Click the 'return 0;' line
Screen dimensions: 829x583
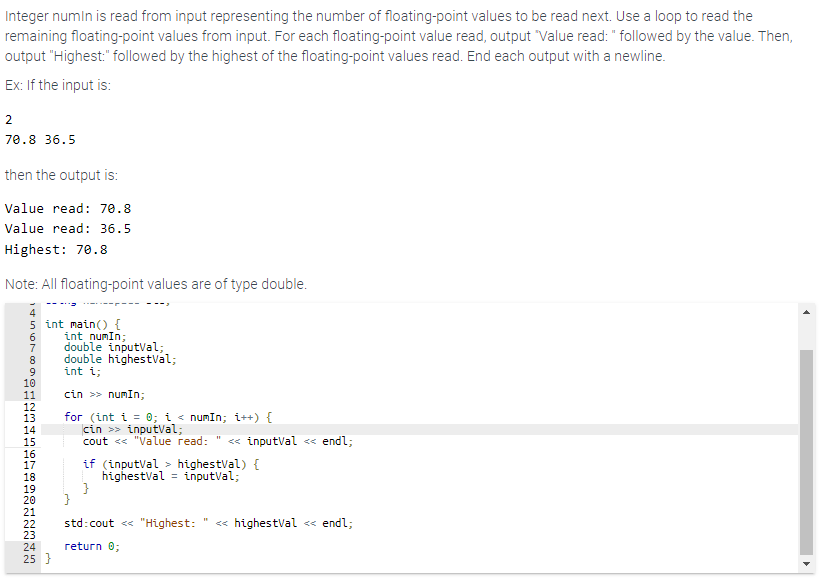click(92, 547)
